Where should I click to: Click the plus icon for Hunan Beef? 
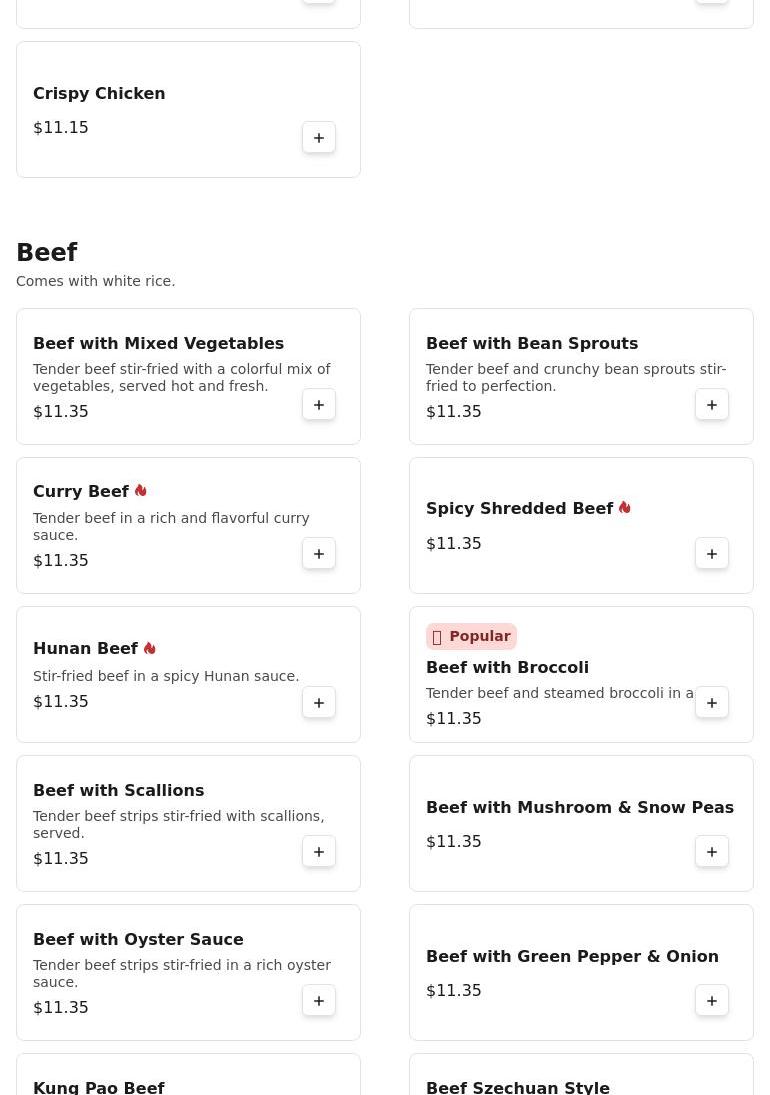319,703
